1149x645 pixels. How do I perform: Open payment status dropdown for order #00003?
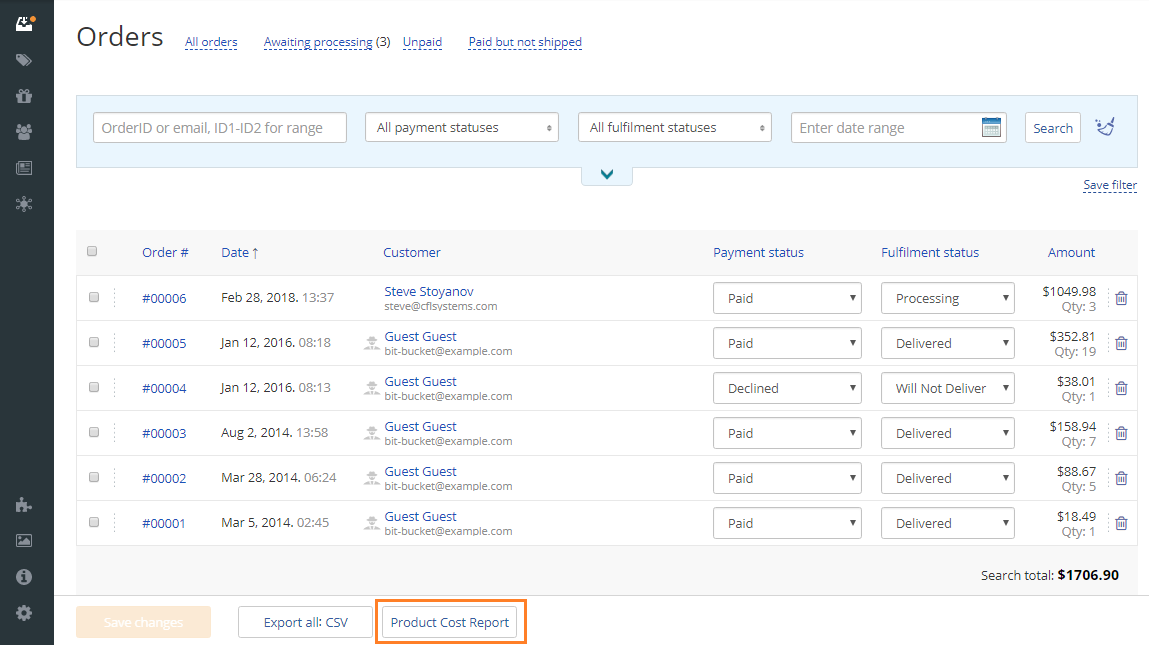pos(786,433)
